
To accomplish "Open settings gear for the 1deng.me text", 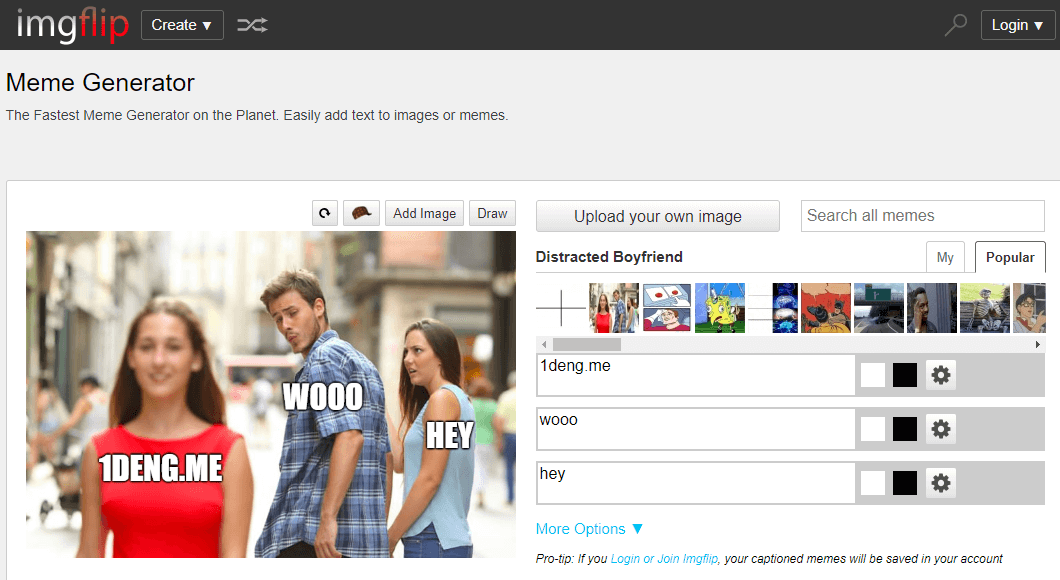I will 940,374.
